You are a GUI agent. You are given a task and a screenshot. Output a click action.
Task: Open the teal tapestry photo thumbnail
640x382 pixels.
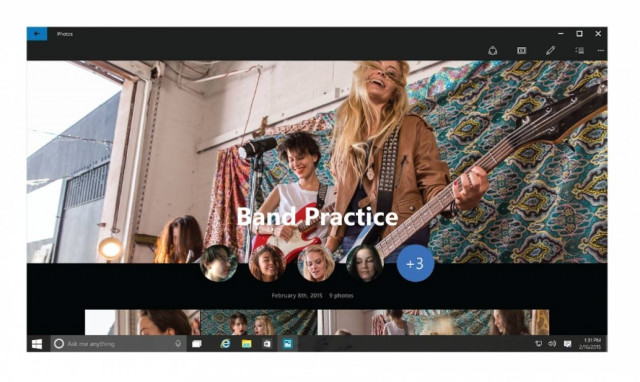[x=258, y=322]
